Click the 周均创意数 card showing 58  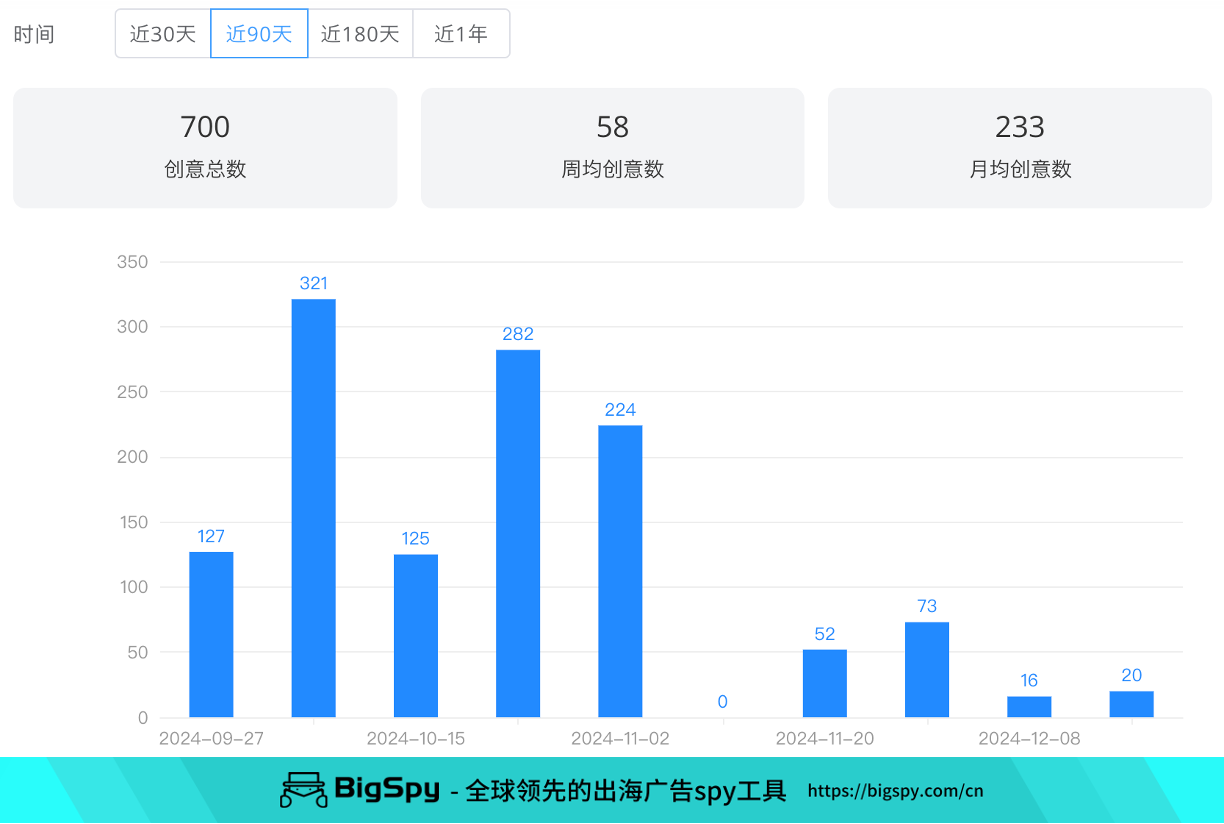pos(612,148)
